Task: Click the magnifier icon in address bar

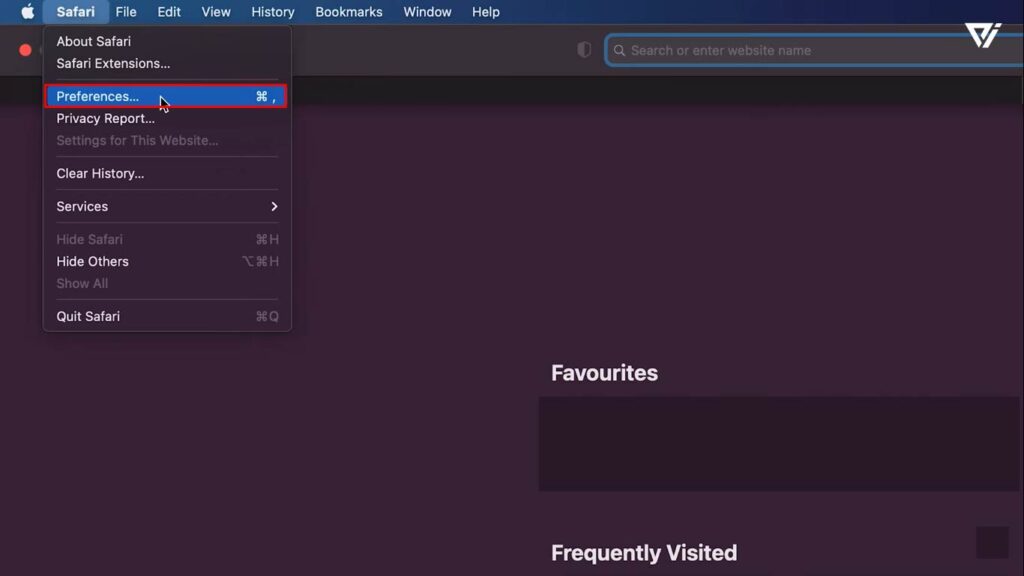Action: 619,50
